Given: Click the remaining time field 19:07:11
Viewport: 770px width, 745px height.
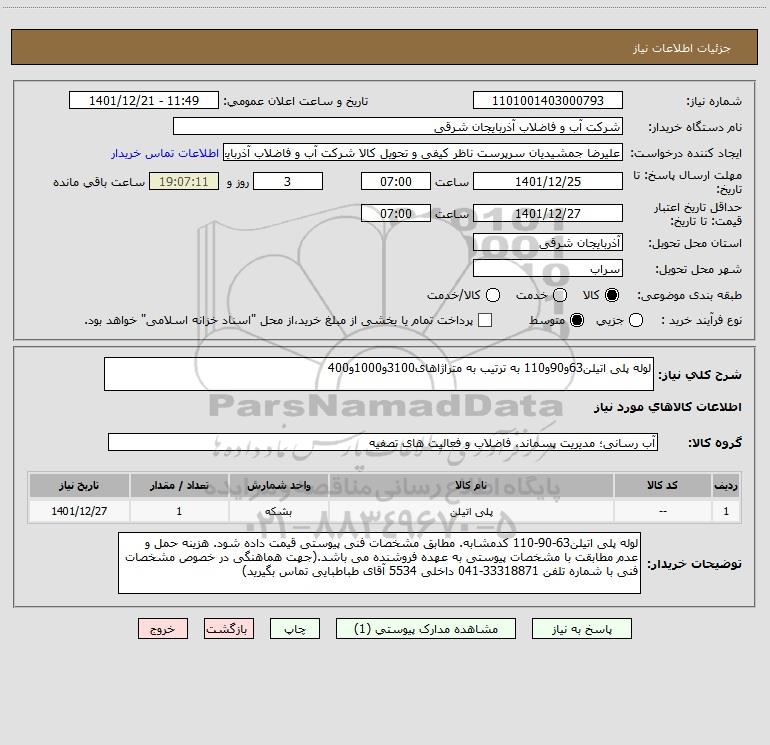Looking at the screenshot, I should click(x=184, y=181).
